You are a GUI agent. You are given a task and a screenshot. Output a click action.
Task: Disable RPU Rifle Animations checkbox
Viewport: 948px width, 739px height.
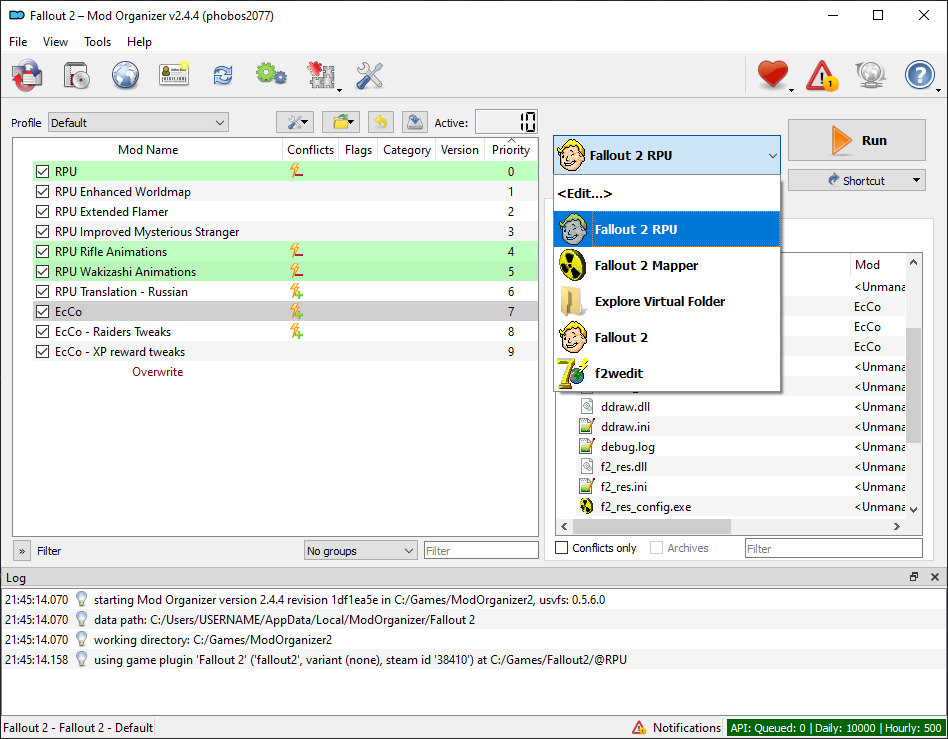pos(42,251)
